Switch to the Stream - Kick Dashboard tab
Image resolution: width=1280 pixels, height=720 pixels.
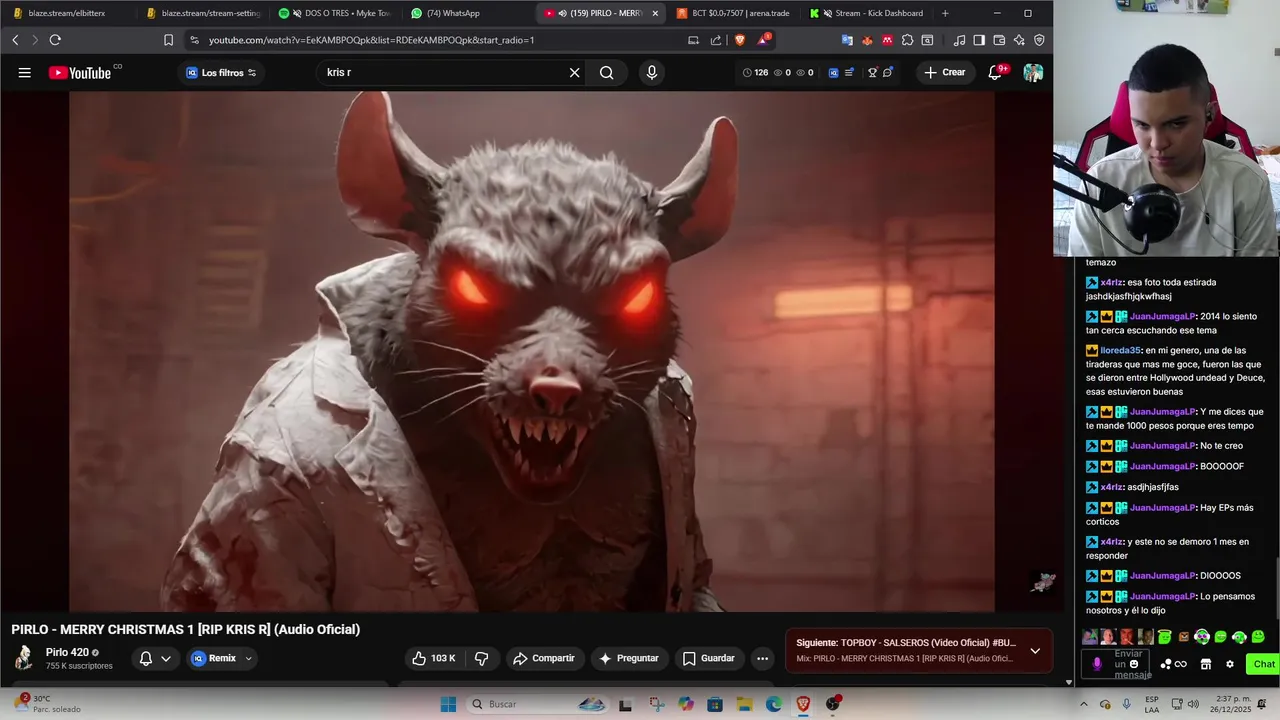click(867, 13)
